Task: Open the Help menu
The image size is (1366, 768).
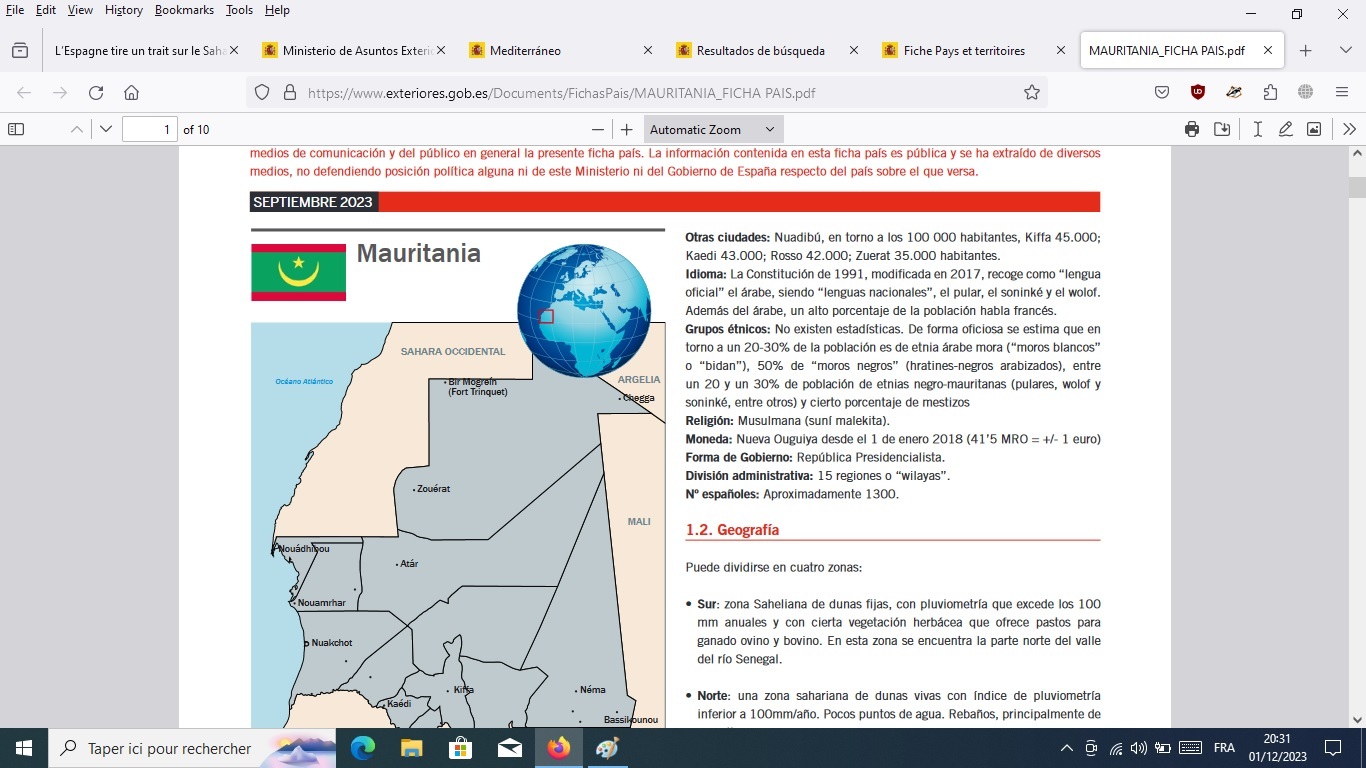Action: [x=277, y=10]
